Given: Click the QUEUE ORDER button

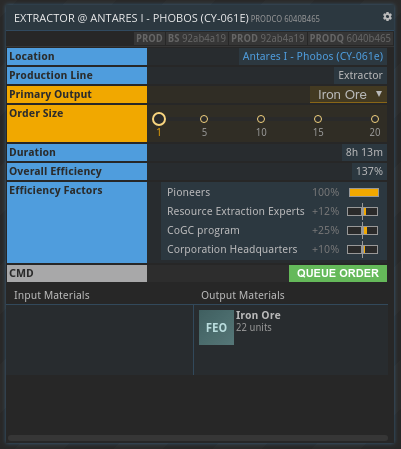Looking at the screenshot, I should pos(338,273).
